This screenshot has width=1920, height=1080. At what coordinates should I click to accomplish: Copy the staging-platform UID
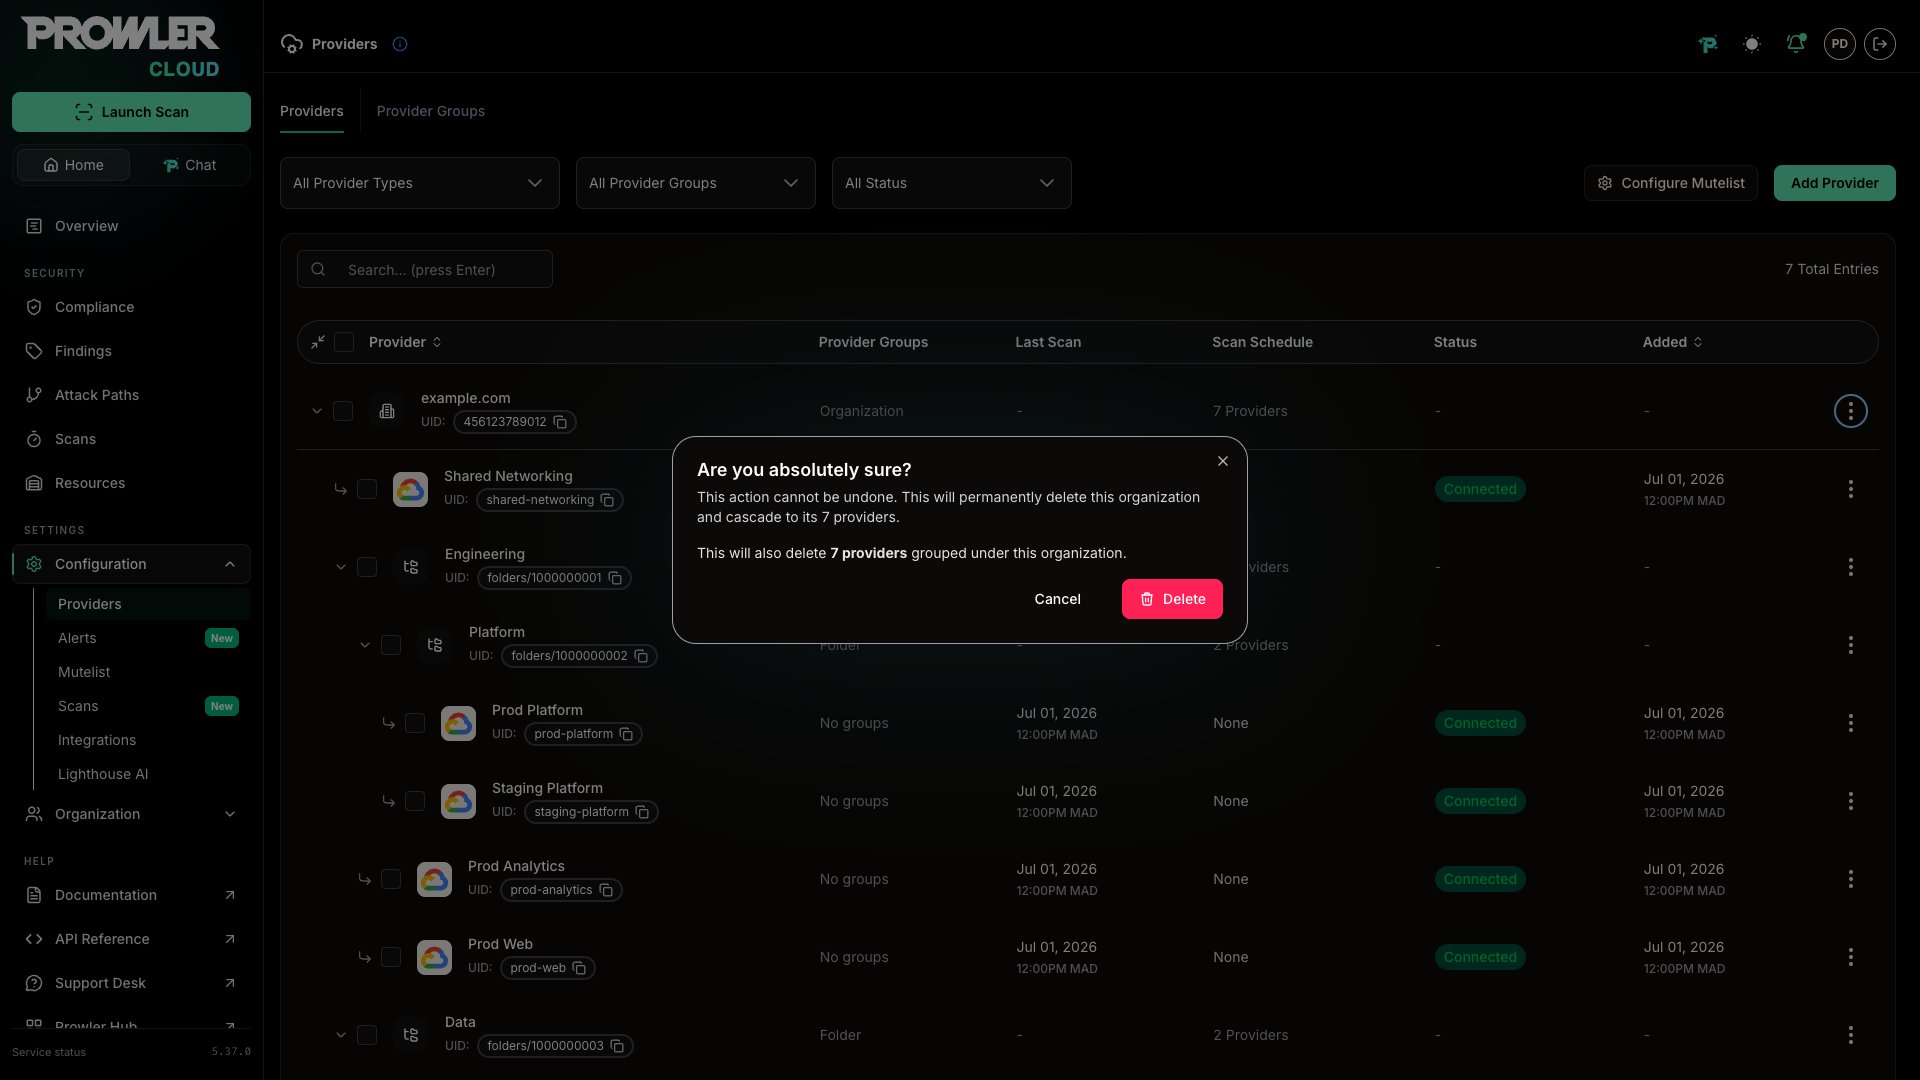pos(642,812)
